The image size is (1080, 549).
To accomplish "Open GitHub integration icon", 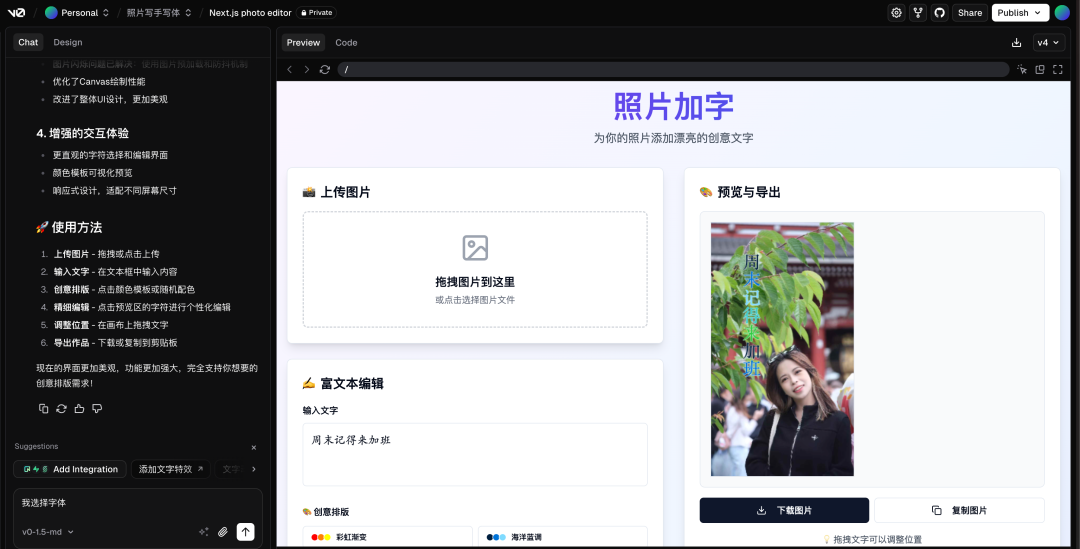I will coord(939,12).
